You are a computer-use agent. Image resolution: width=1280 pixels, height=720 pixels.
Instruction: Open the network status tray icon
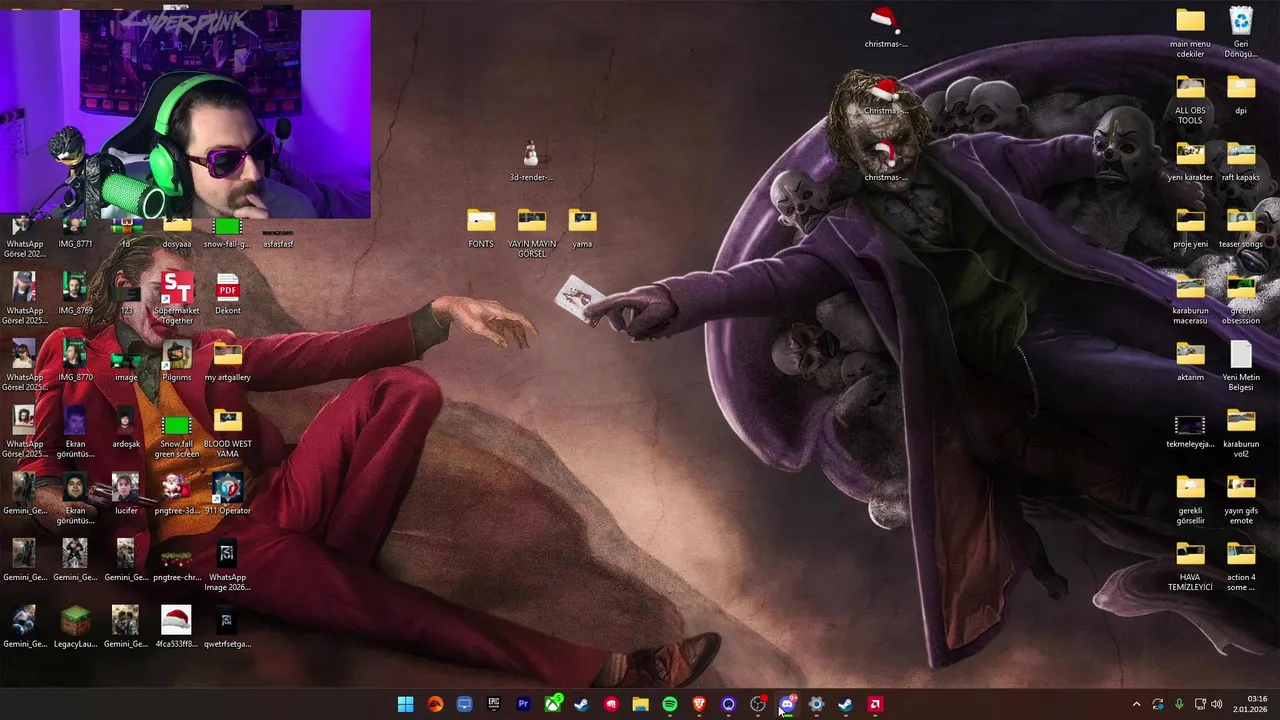[x=1200, y=704]
